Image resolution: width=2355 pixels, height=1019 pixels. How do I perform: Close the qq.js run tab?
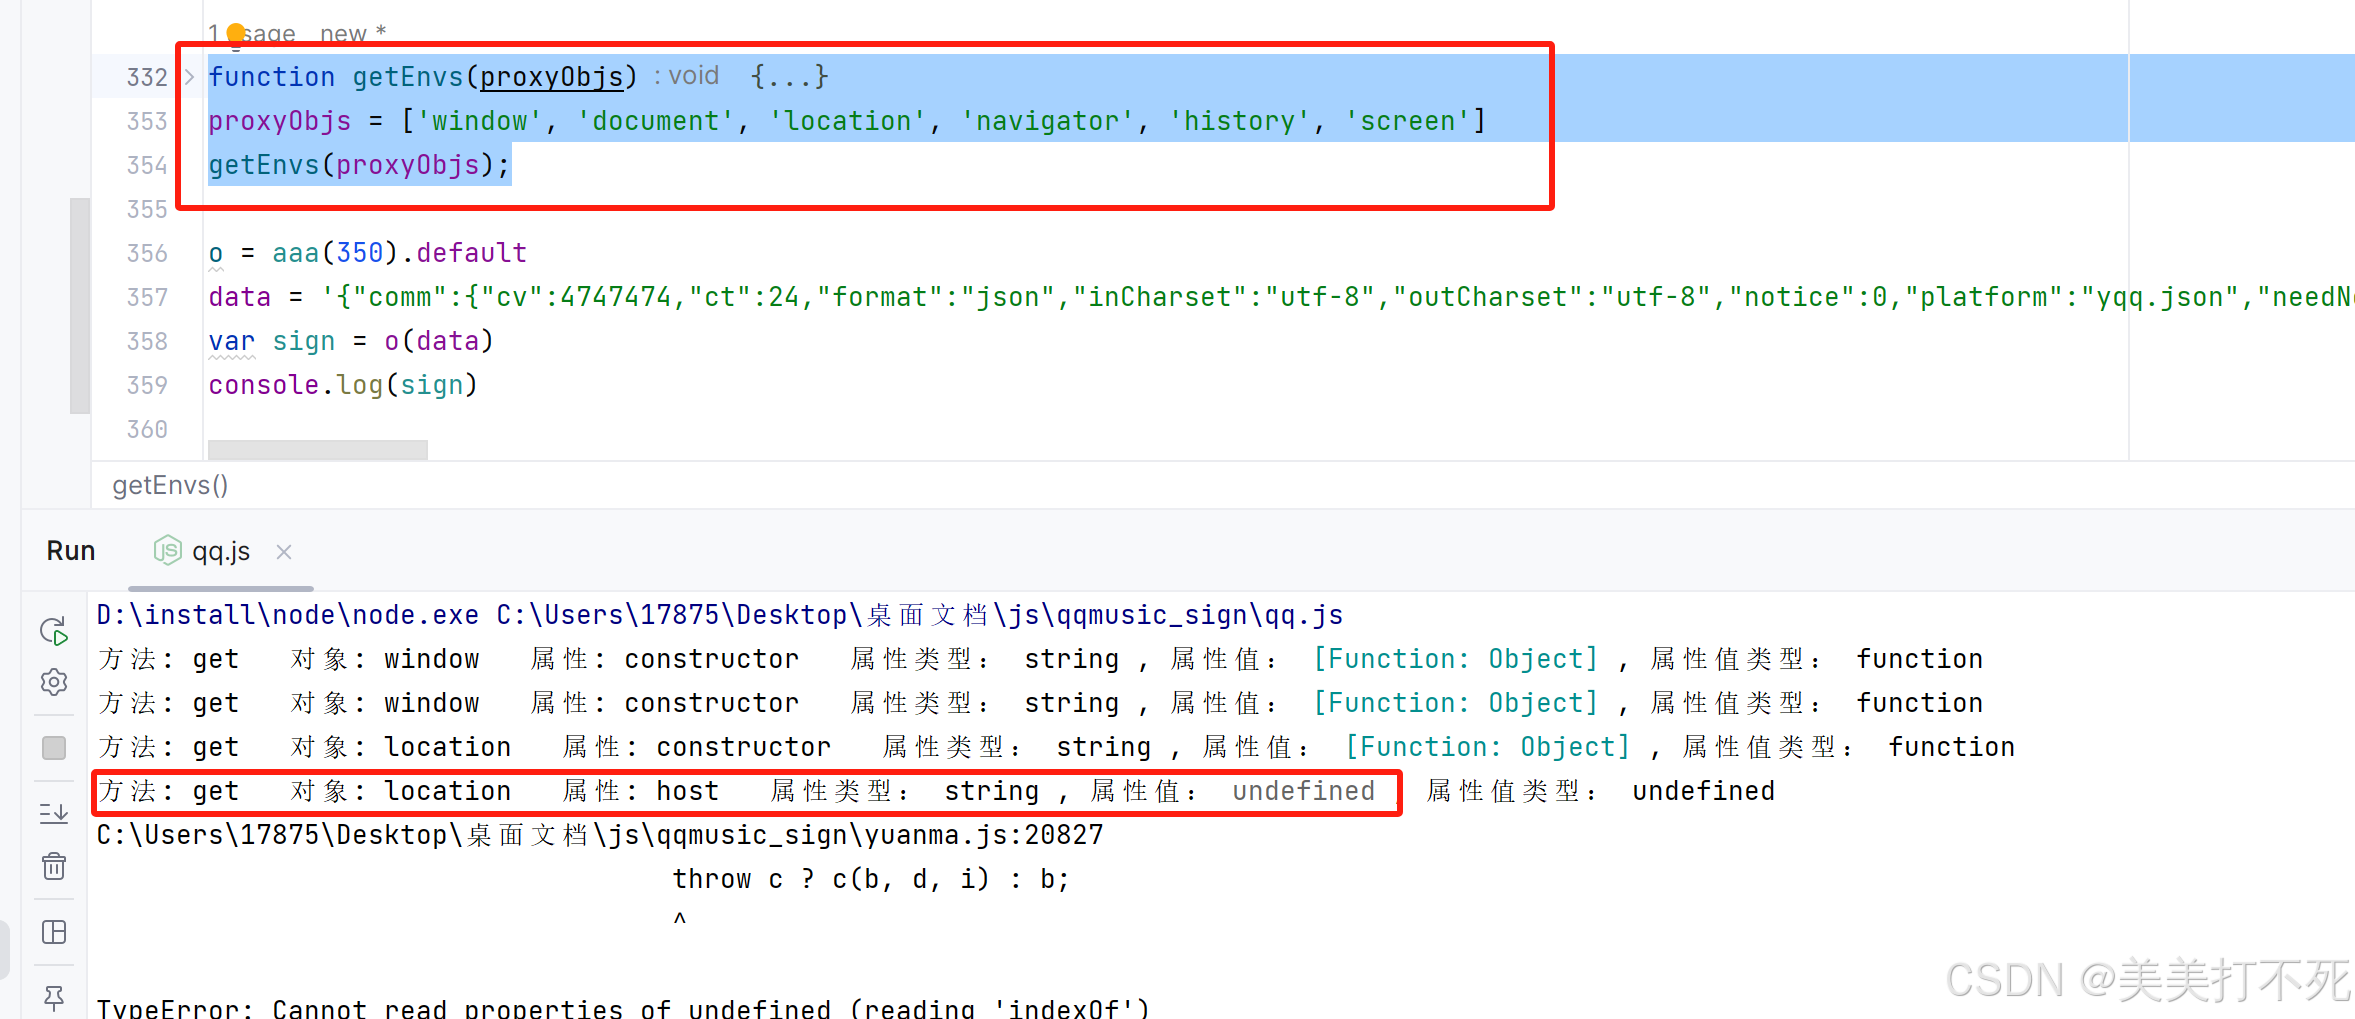(284, 551)
